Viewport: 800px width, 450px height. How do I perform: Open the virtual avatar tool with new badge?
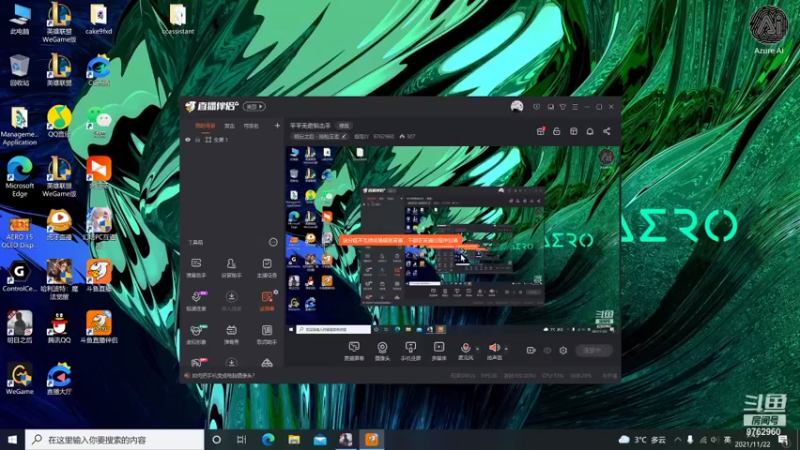[196, 335]
